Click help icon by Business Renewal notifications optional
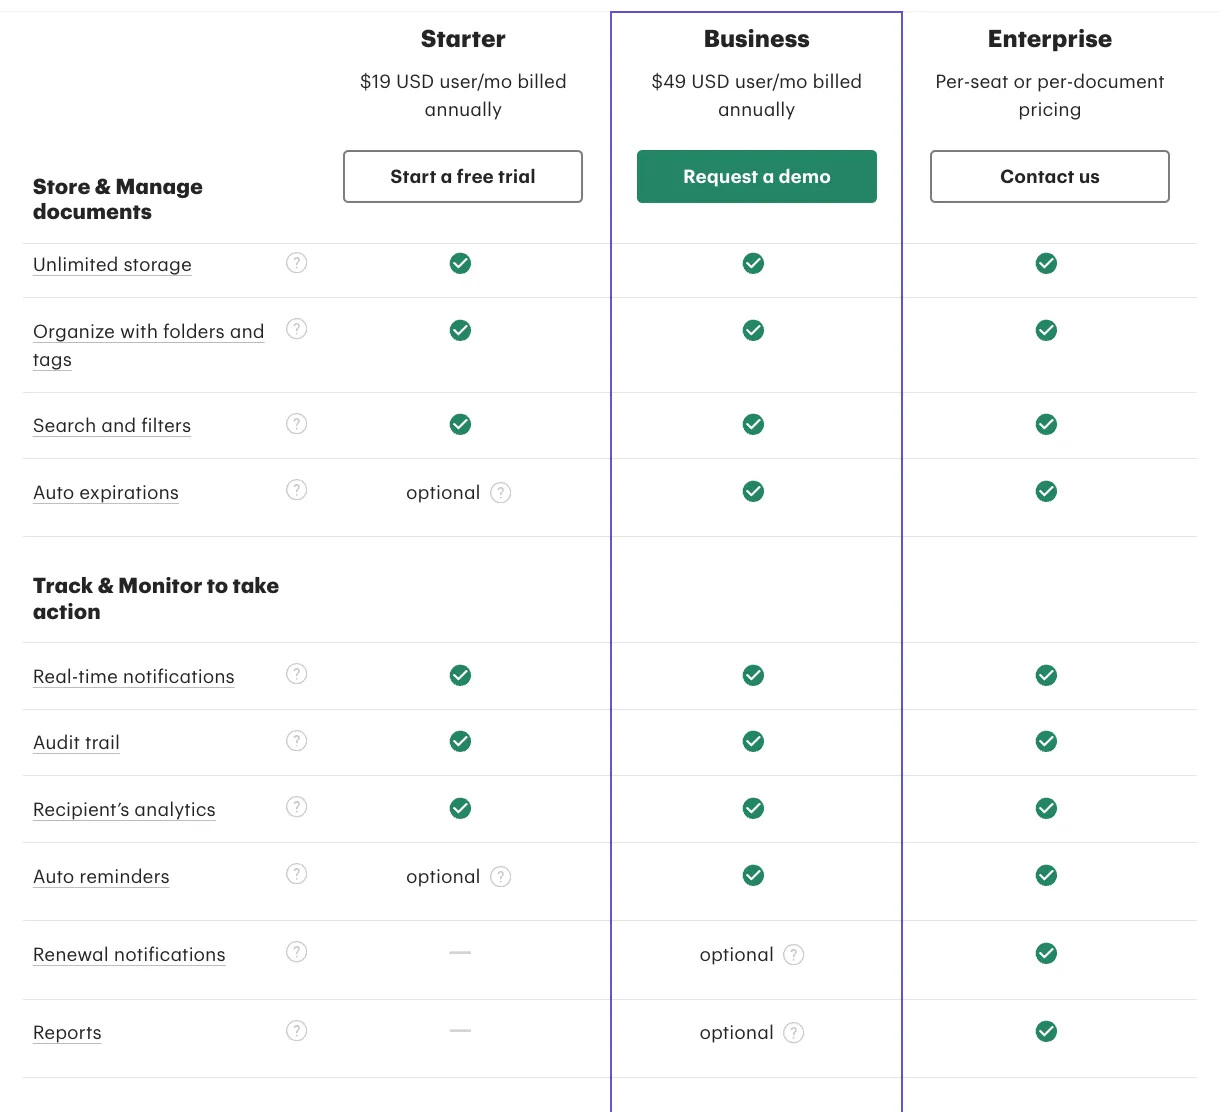 794,955
